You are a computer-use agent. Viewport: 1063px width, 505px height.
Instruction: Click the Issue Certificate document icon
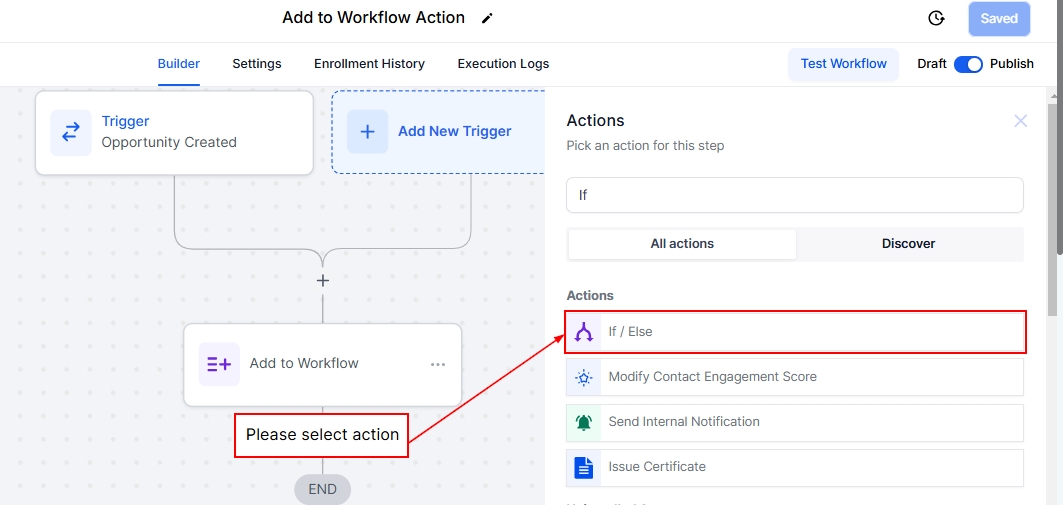(584, 467)
